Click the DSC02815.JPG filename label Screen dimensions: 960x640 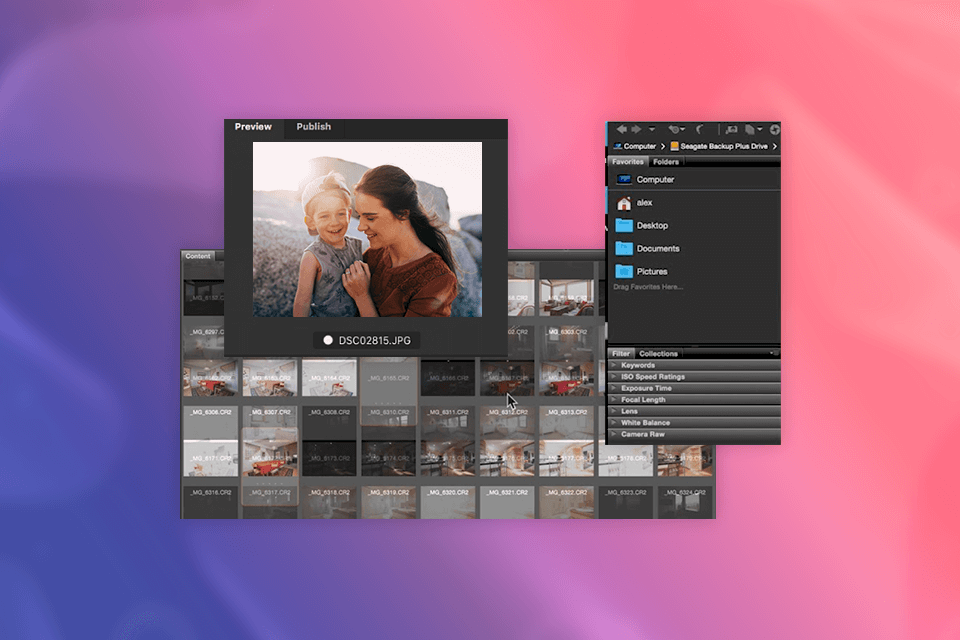click(x=375, y=341)
